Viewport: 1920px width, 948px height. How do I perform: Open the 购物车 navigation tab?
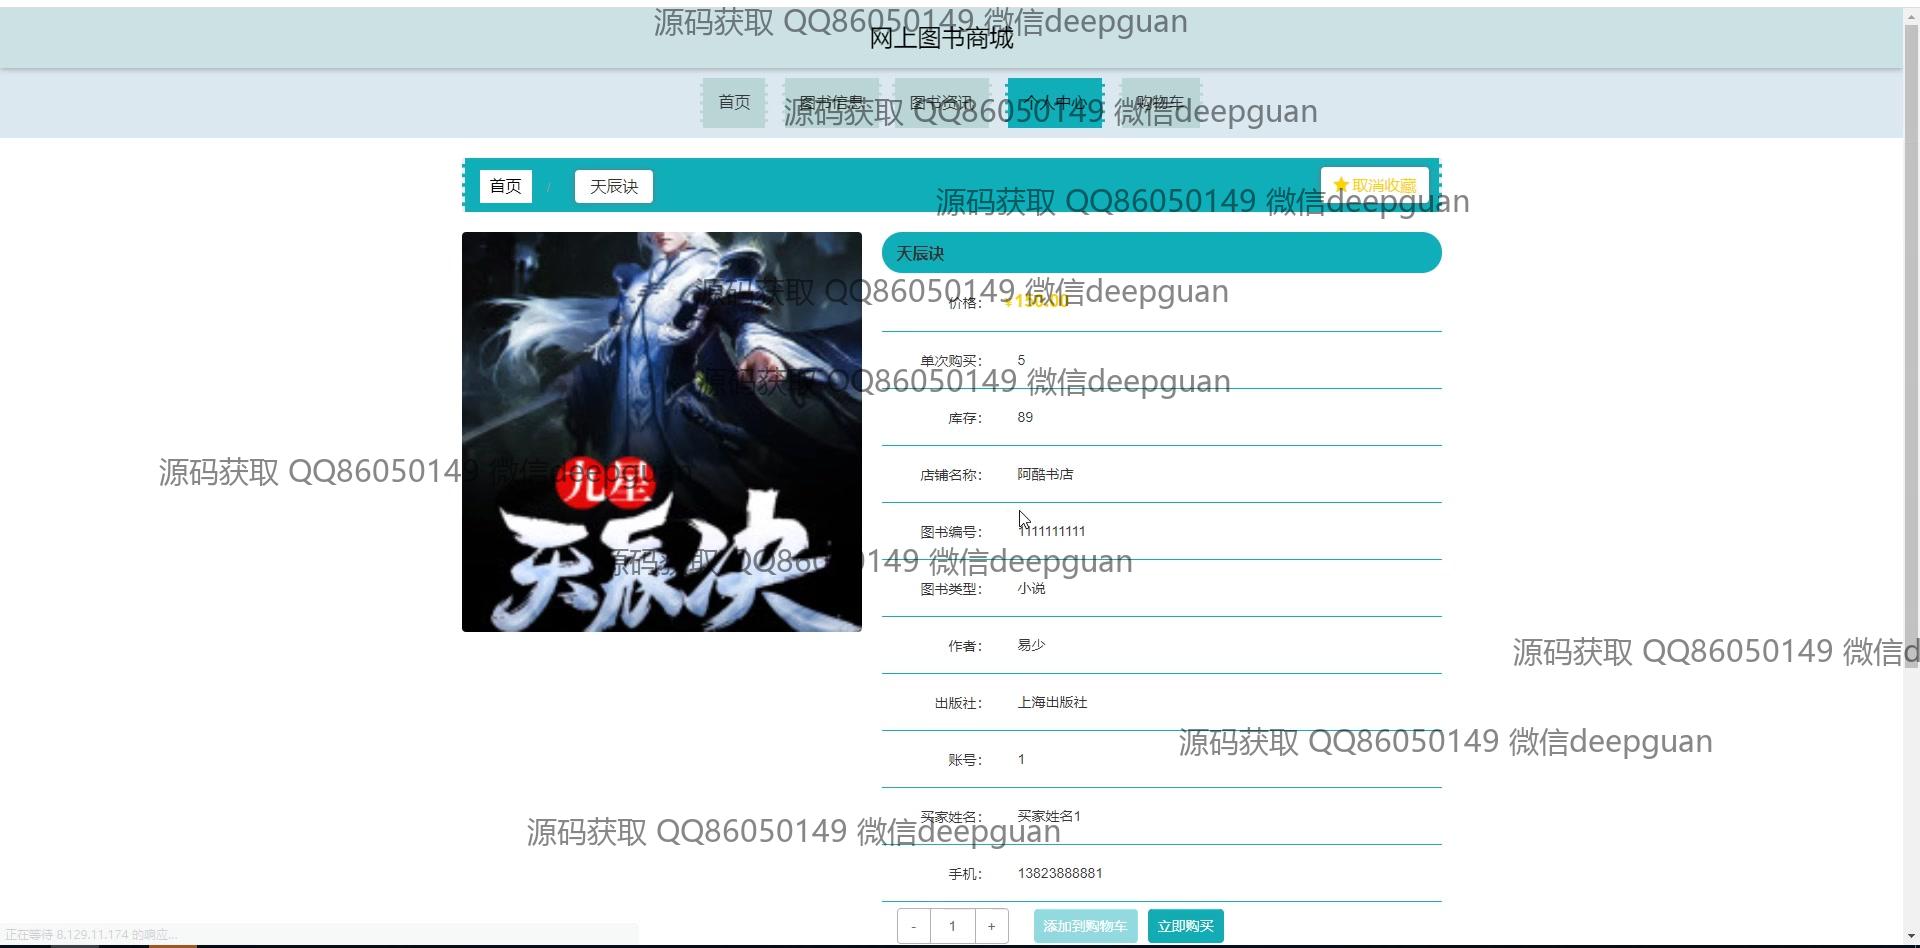[1160, 103]
